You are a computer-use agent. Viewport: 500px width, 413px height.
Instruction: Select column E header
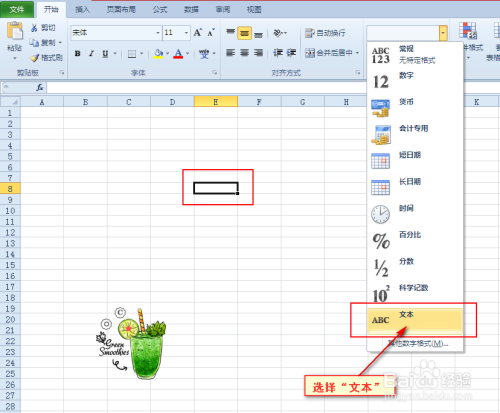216,102
